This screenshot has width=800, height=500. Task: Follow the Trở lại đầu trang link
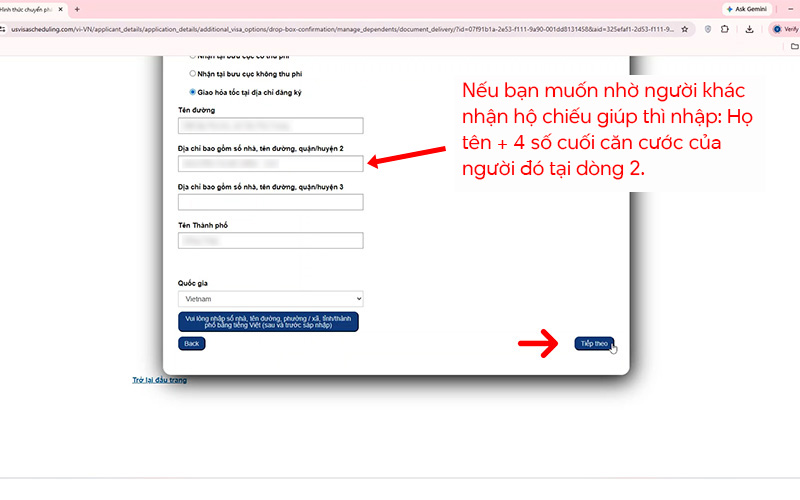pyautogui.click(x=160, y=380)
